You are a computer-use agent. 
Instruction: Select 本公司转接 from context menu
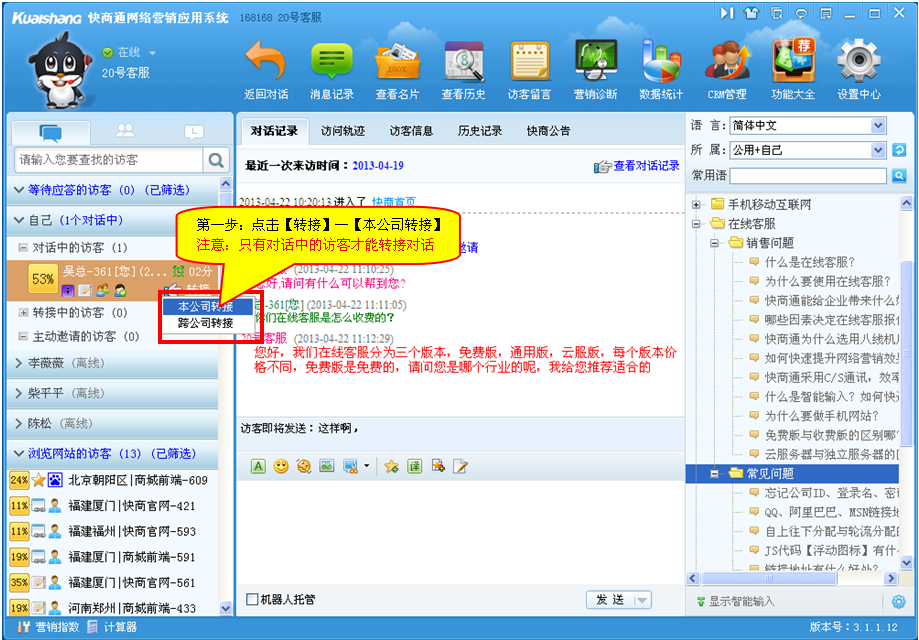tap(206, 307)
